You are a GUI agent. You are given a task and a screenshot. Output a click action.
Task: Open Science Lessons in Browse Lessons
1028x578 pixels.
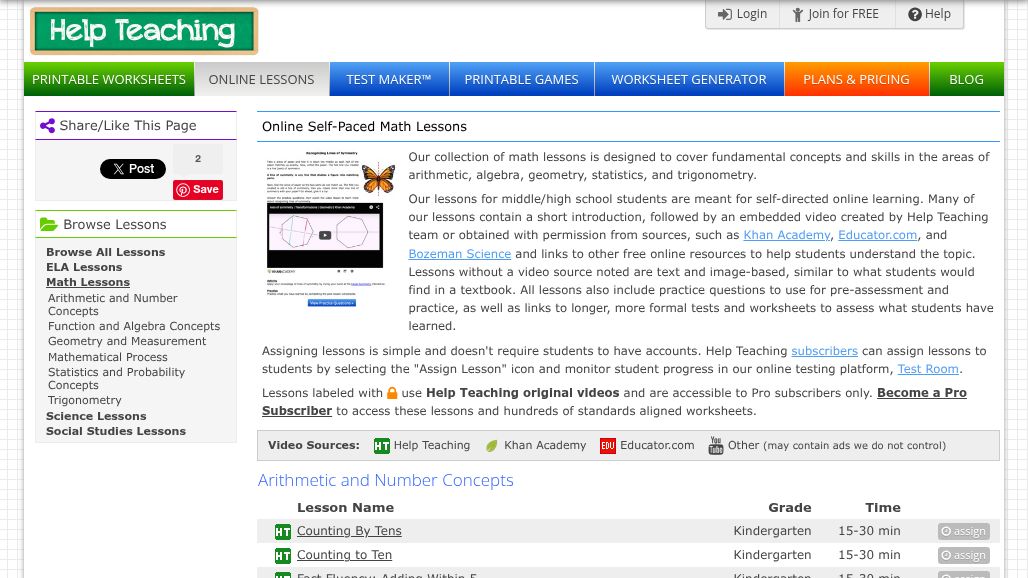tap(96, 416)
